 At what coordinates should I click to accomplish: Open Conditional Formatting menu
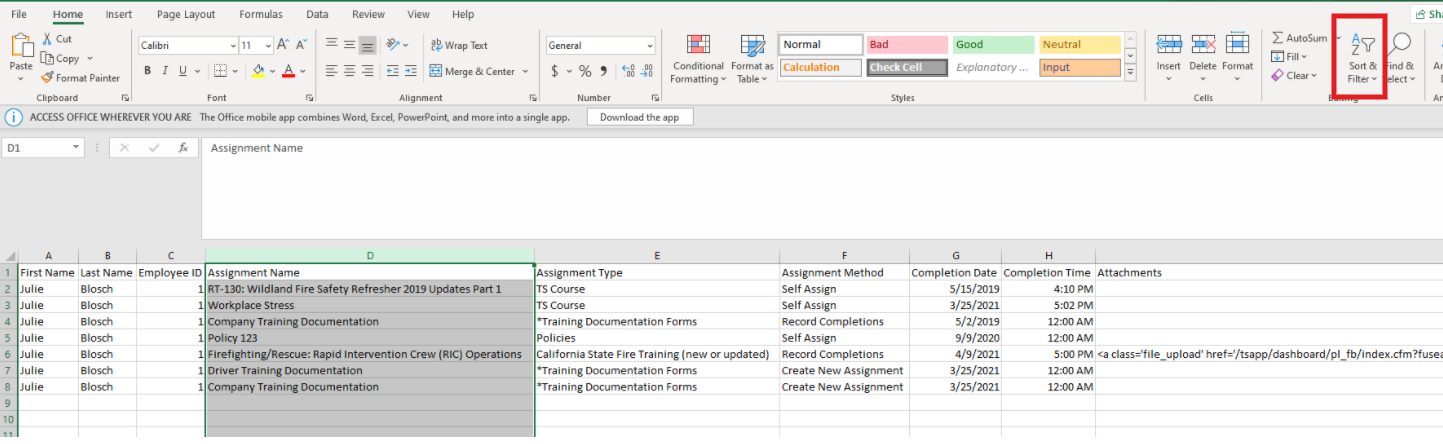click(x=698, y=59)
